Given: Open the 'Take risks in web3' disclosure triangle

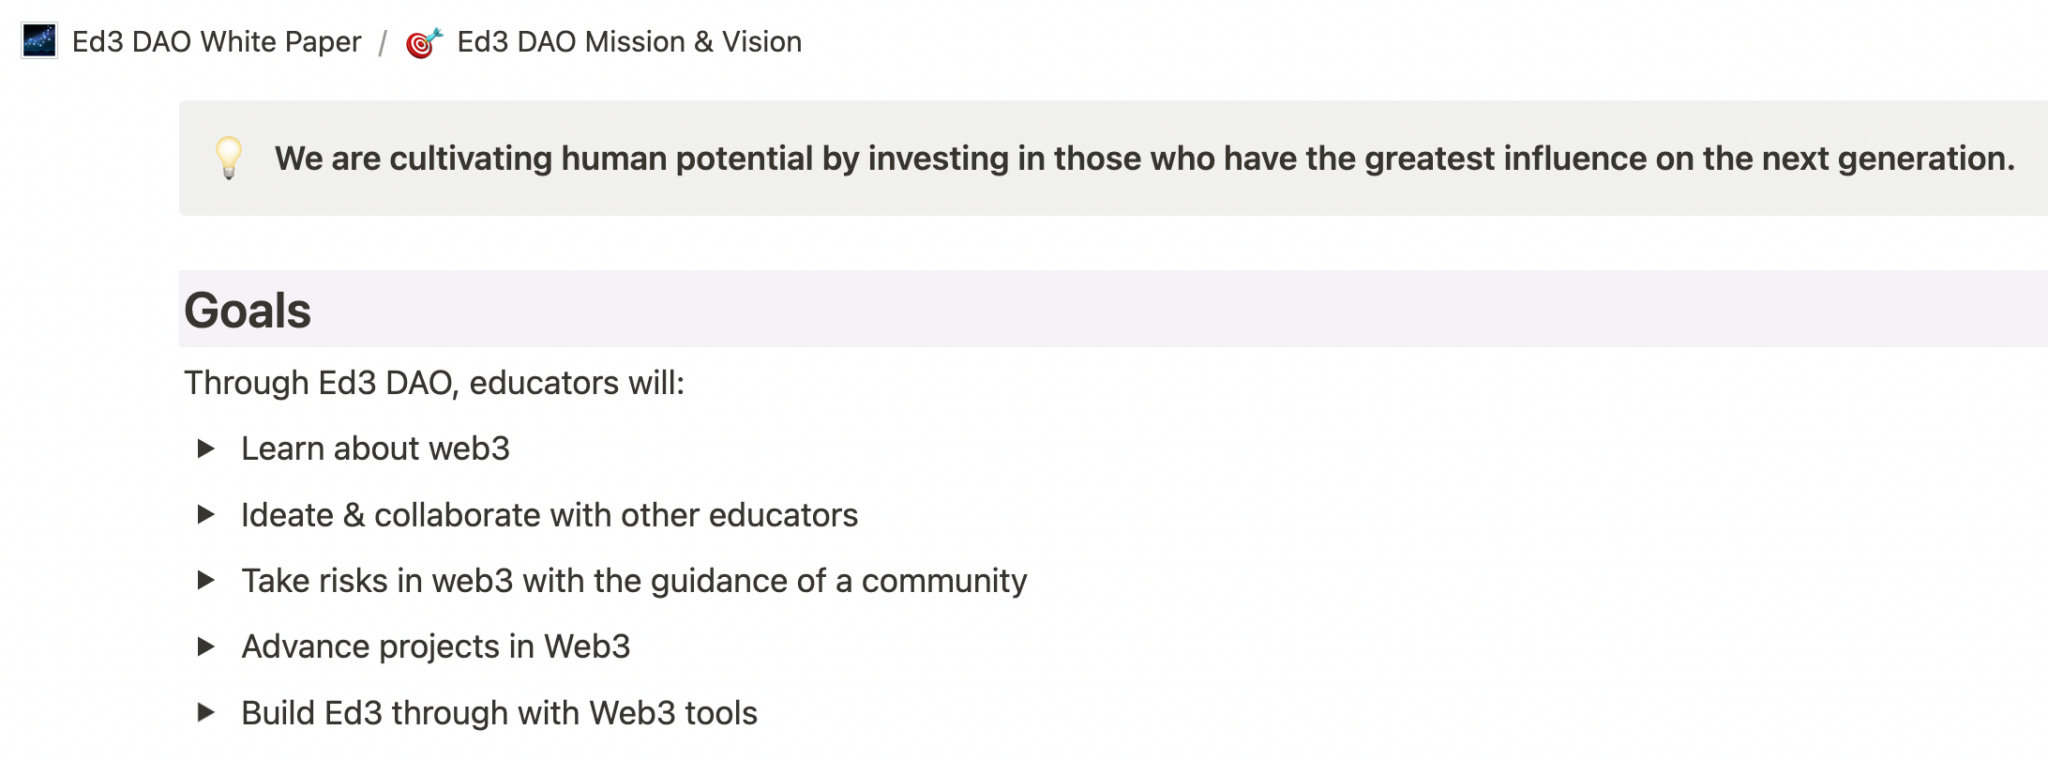Looking at the screenshot, I should coord(207,581).
